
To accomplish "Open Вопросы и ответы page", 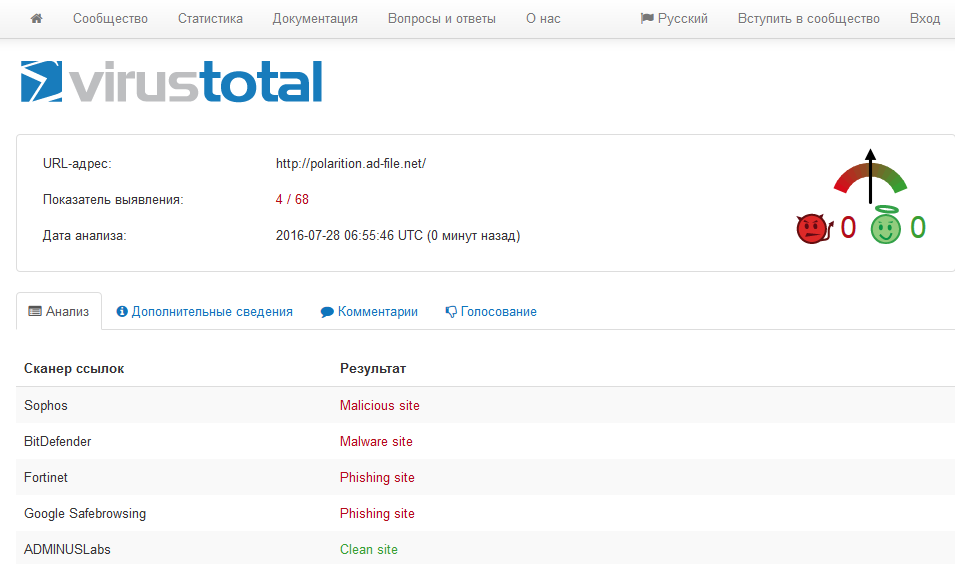I will [442, 19].
